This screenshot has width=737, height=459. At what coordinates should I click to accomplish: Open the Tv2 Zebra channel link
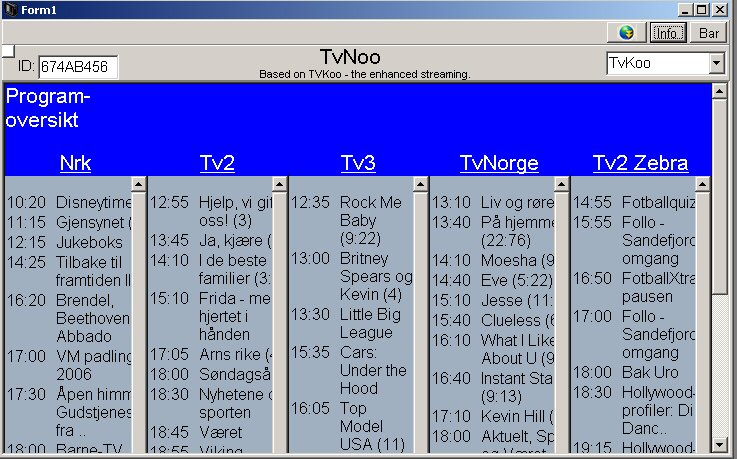point(640,163)
